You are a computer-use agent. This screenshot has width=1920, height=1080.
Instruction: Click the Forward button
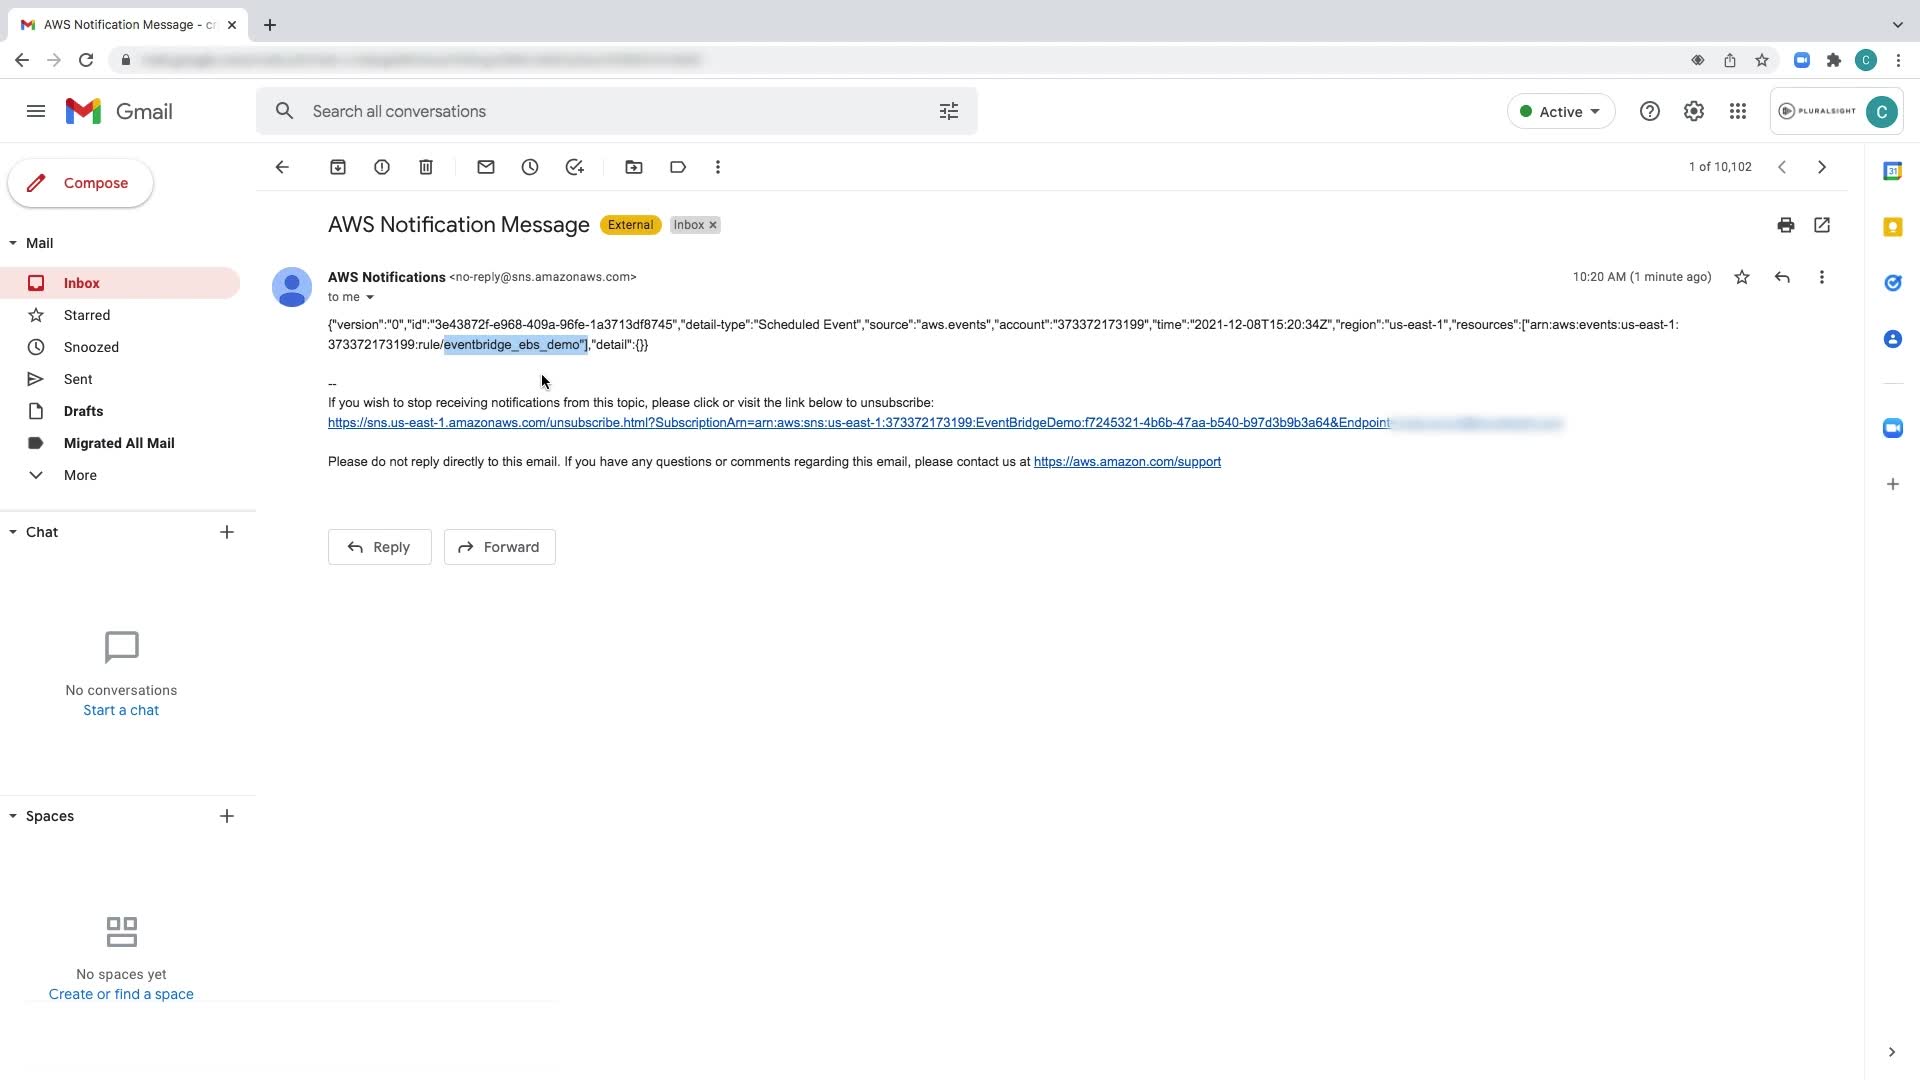499,547
